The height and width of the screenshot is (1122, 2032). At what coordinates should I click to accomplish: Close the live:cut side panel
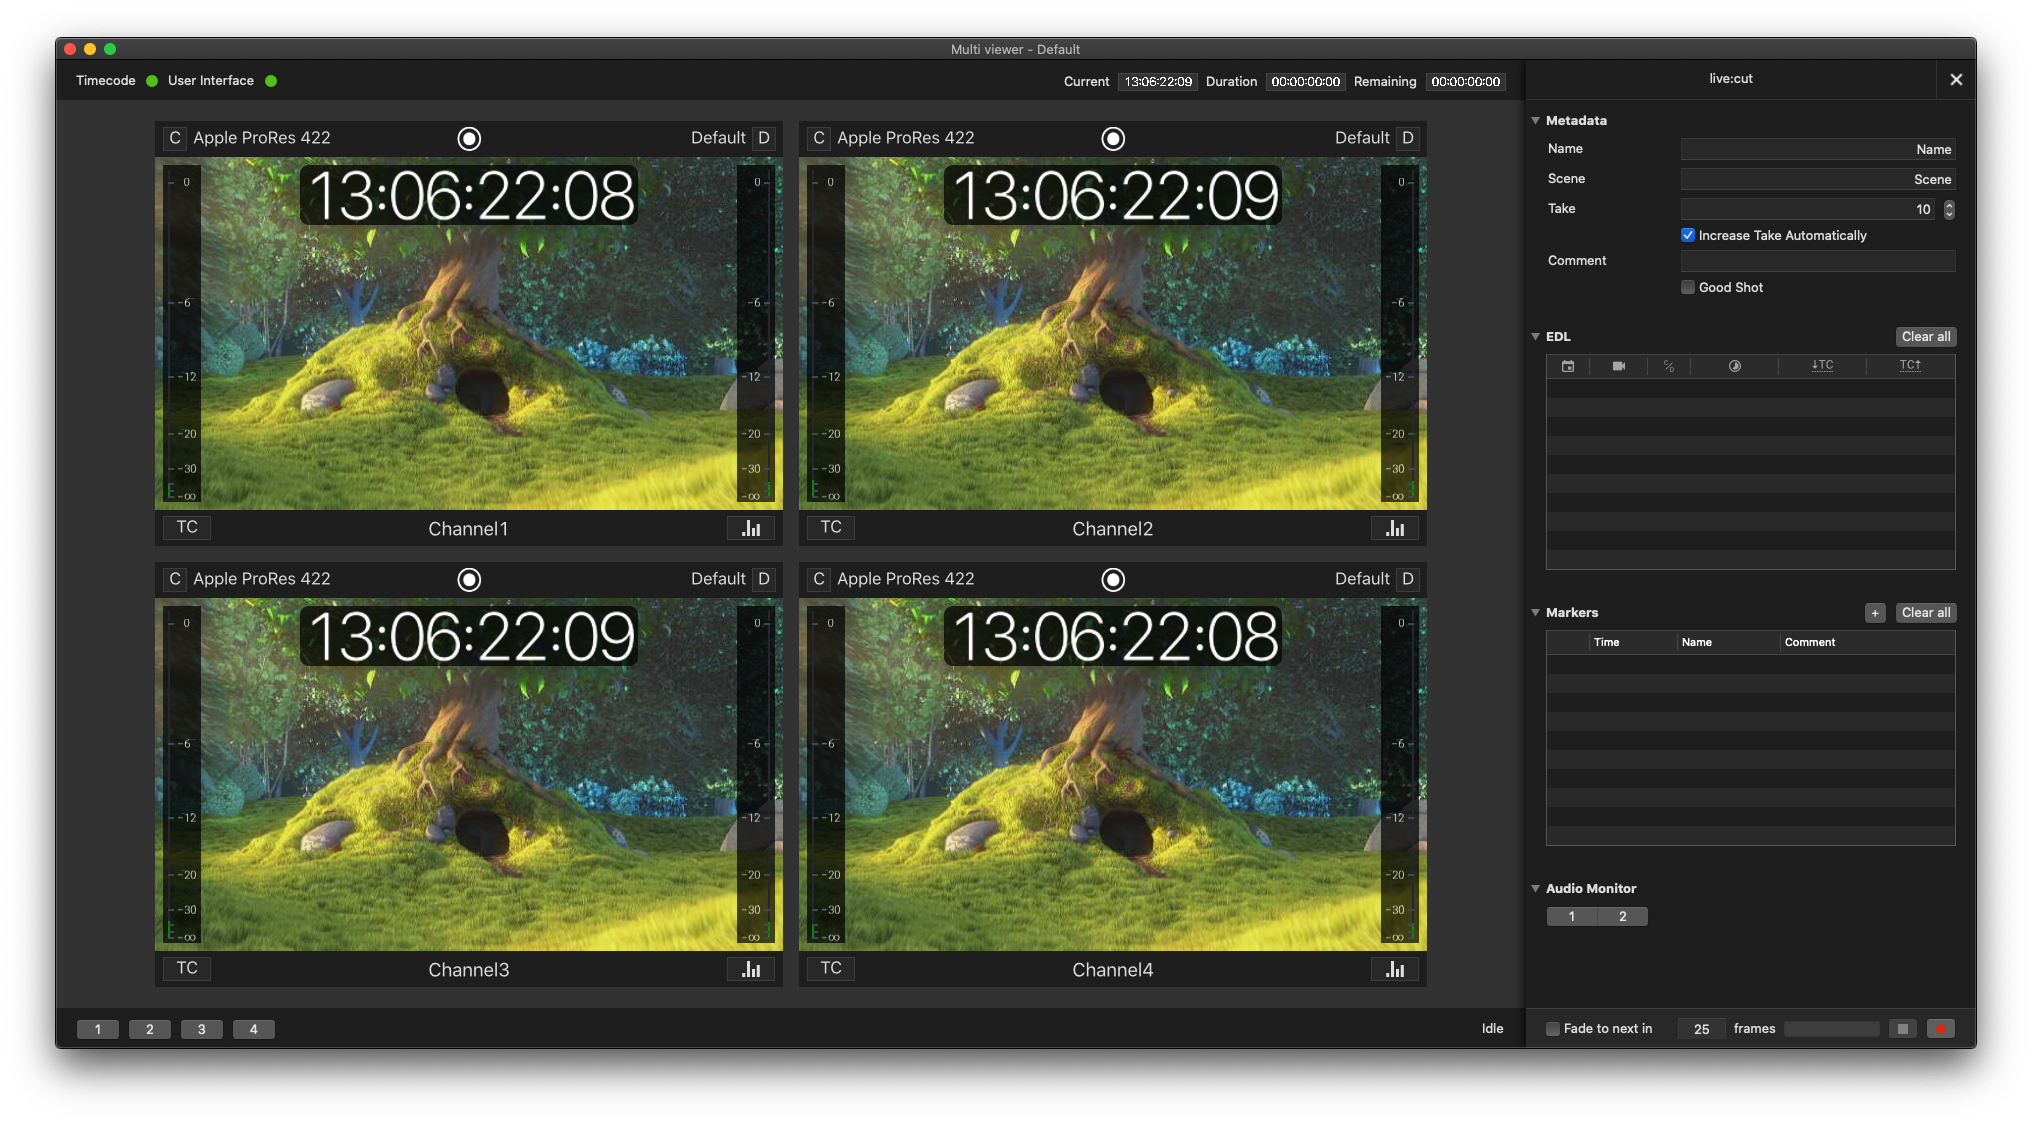pos(1956,80)
